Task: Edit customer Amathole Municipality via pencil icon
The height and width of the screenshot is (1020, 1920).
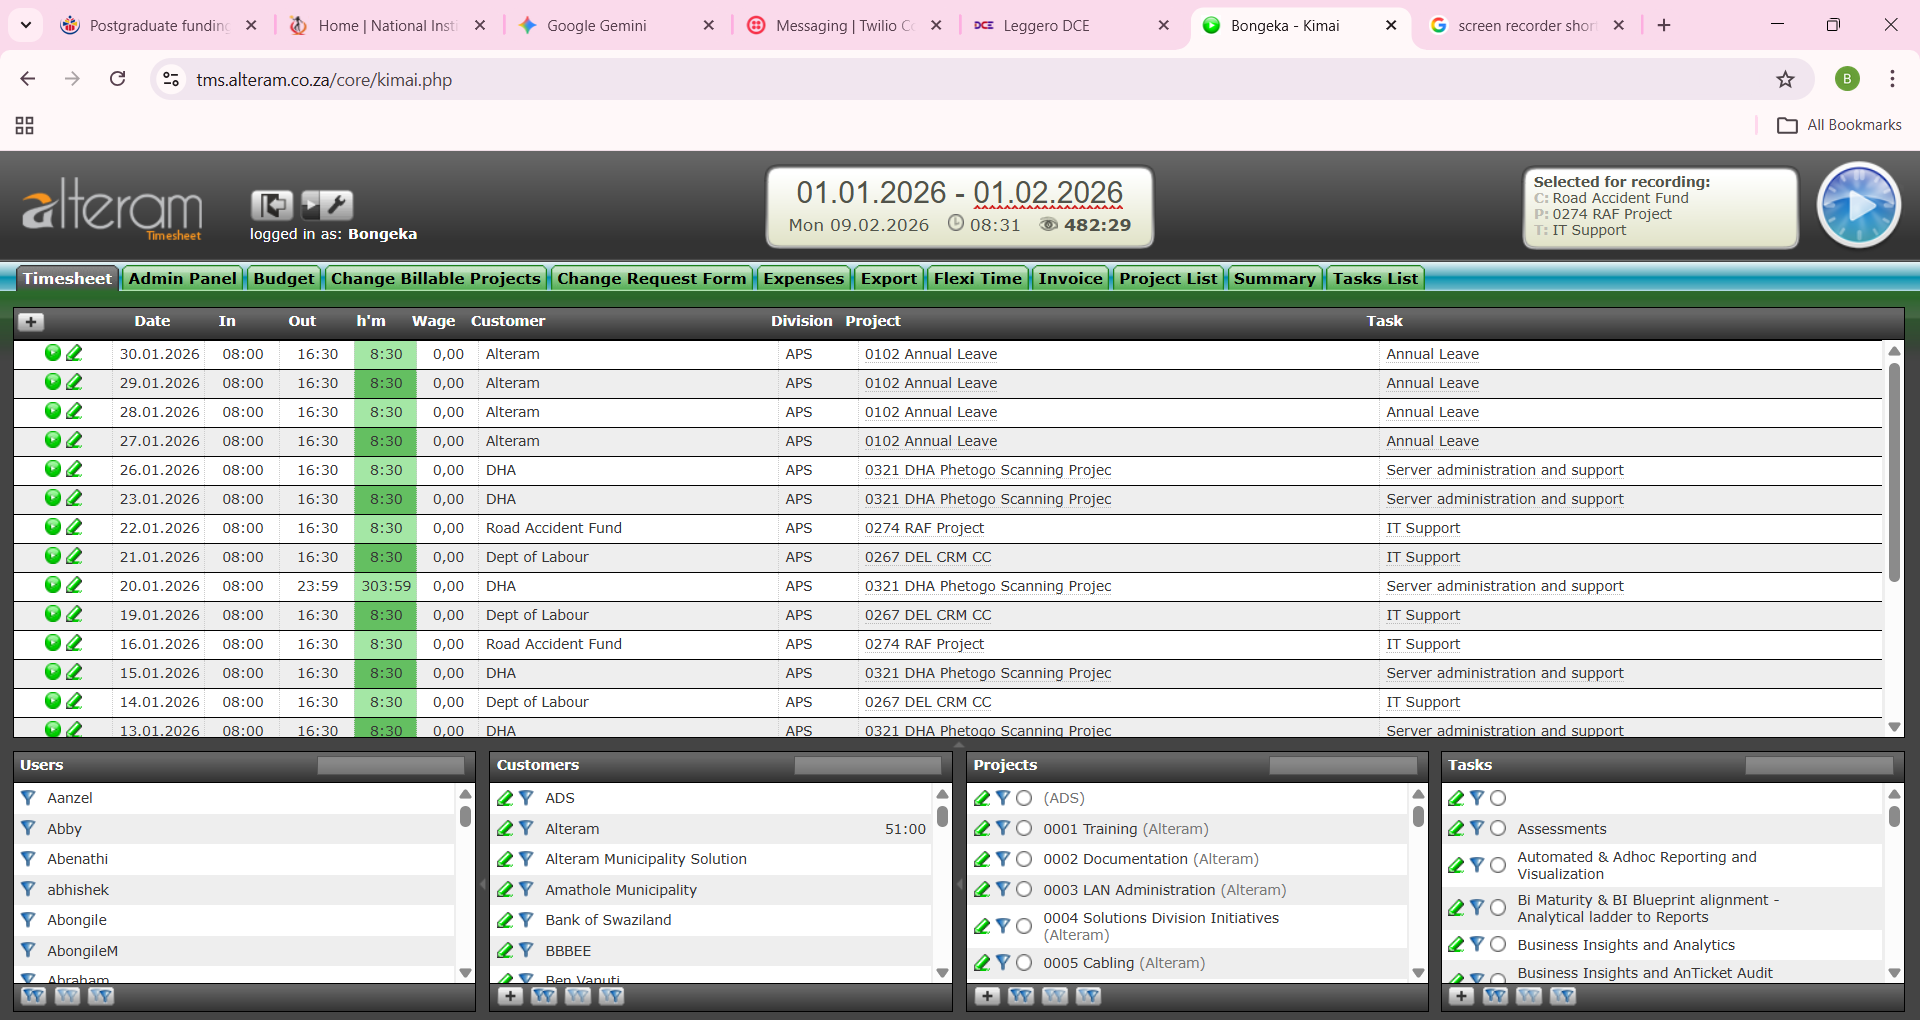Action: click(505, 889)
